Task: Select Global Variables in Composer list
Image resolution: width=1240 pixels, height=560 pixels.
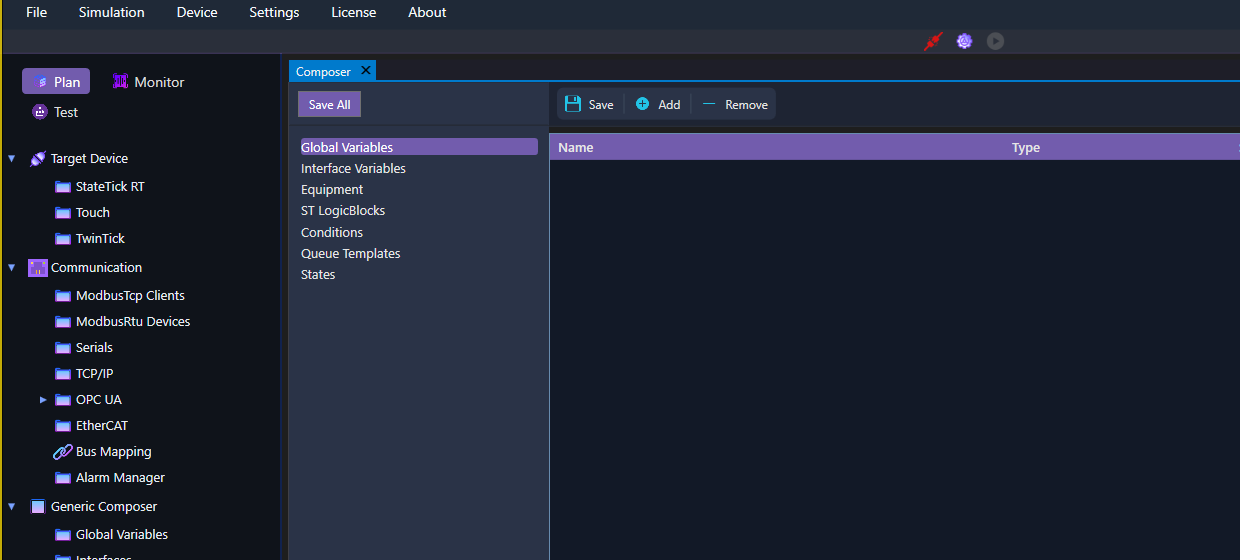Action: (419, 147)
